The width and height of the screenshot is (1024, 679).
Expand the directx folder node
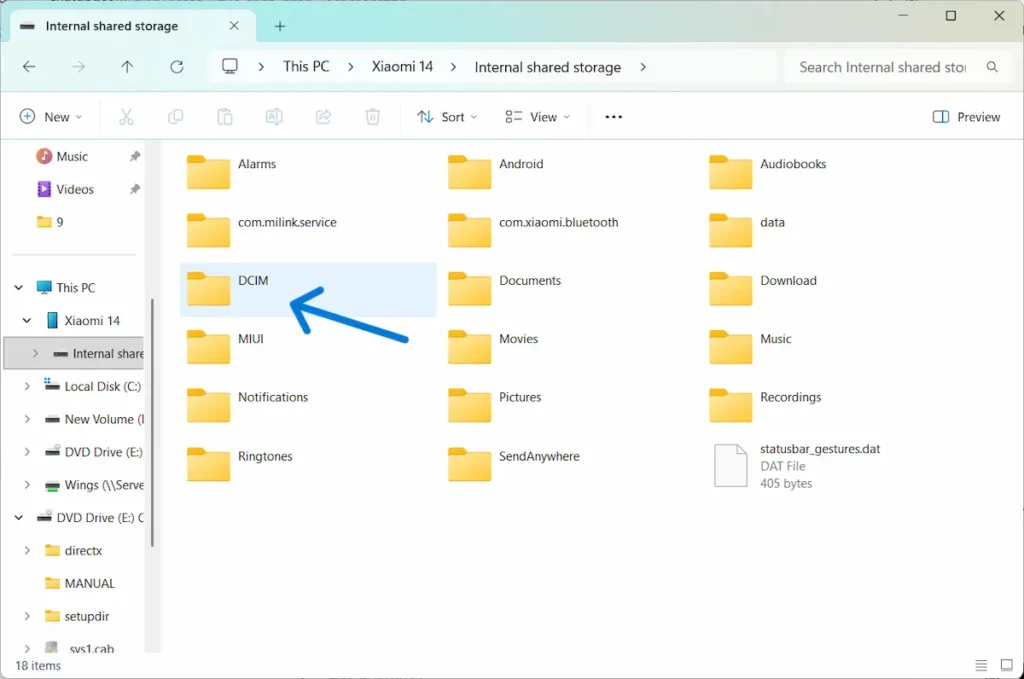pos(27,550)
